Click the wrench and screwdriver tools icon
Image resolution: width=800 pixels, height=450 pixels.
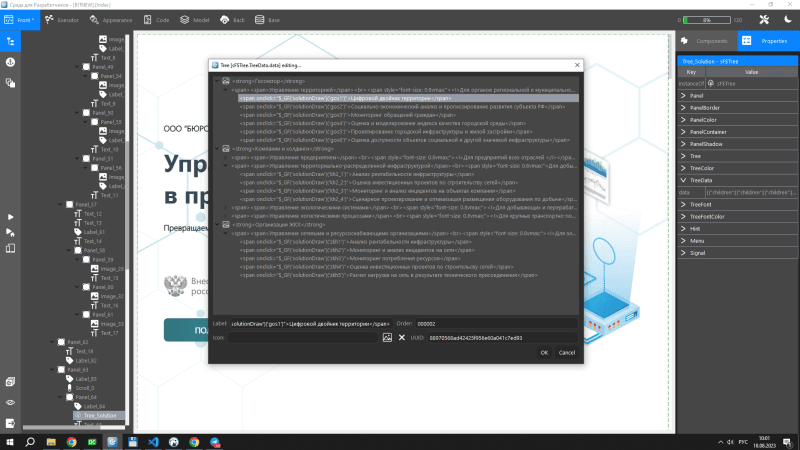click(765, 19)
